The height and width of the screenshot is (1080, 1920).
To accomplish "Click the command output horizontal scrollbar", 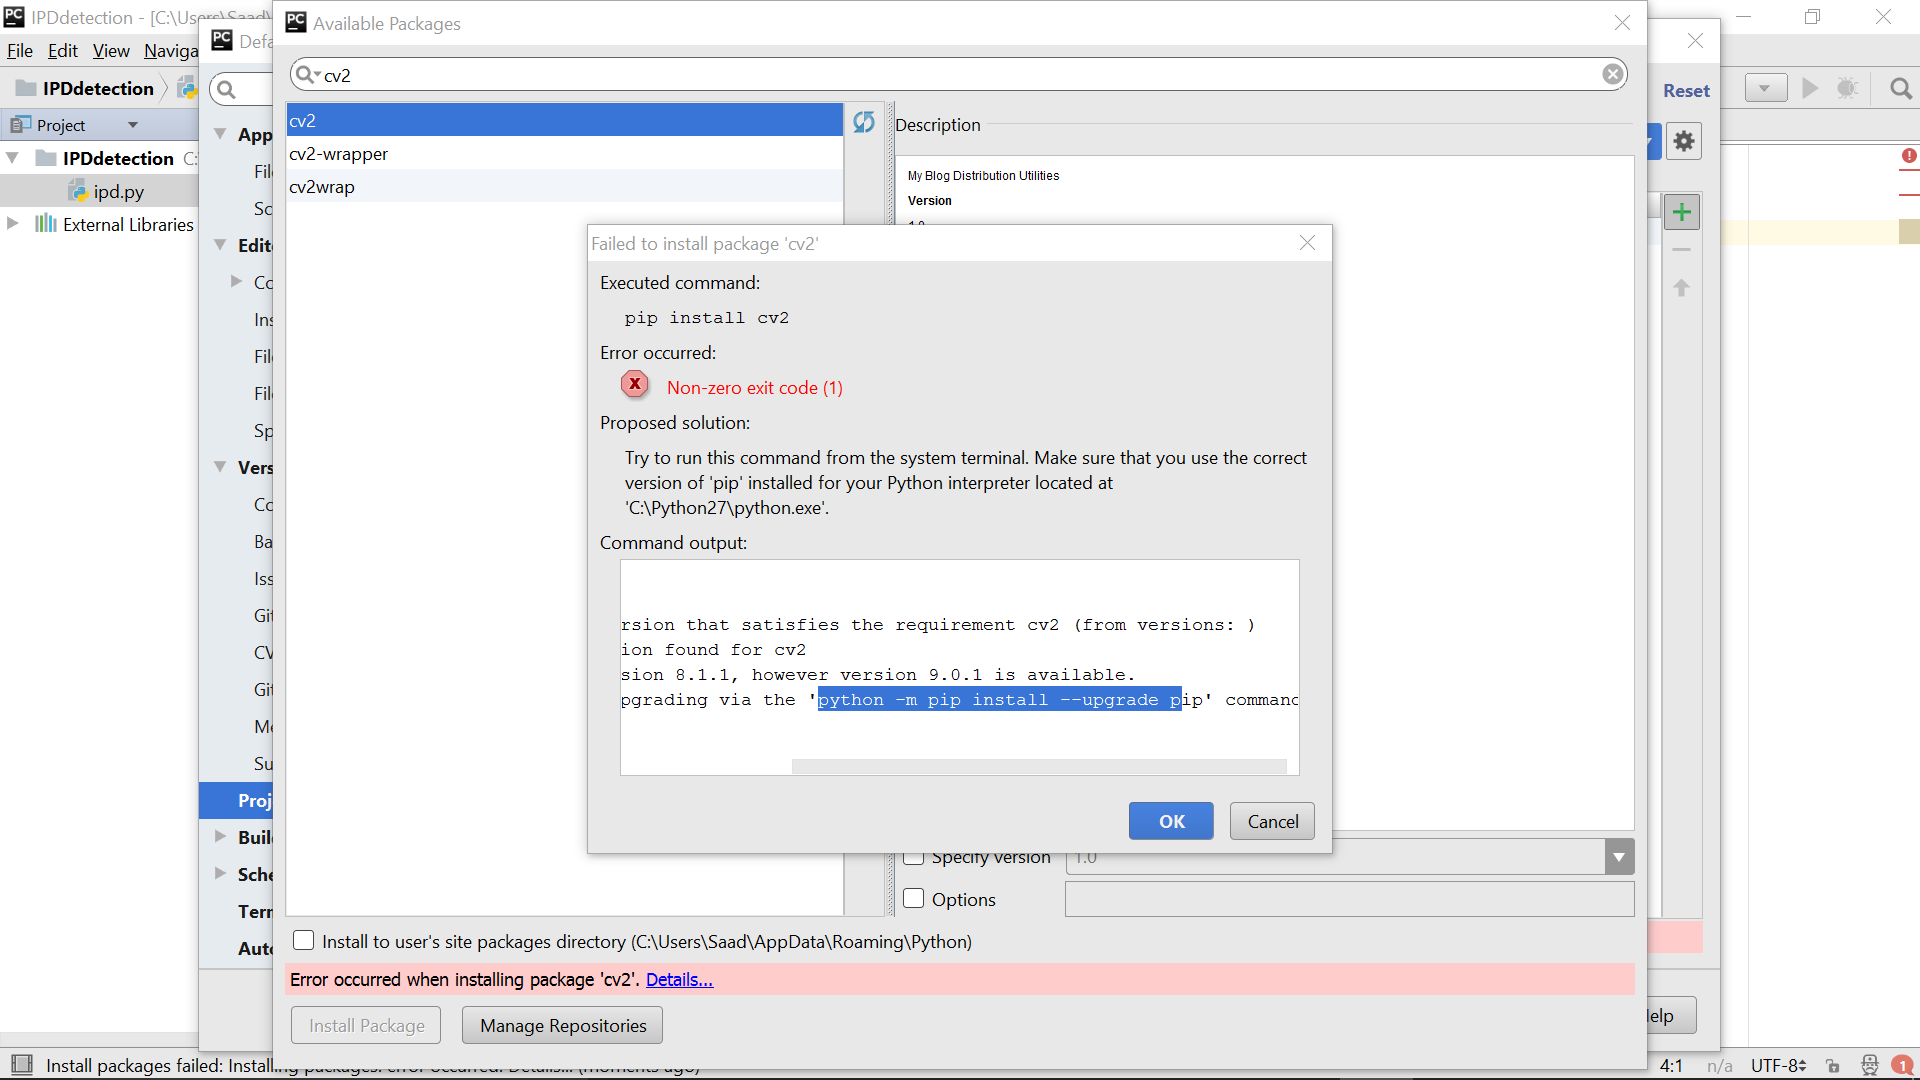I will click(x=1038, y=766).
